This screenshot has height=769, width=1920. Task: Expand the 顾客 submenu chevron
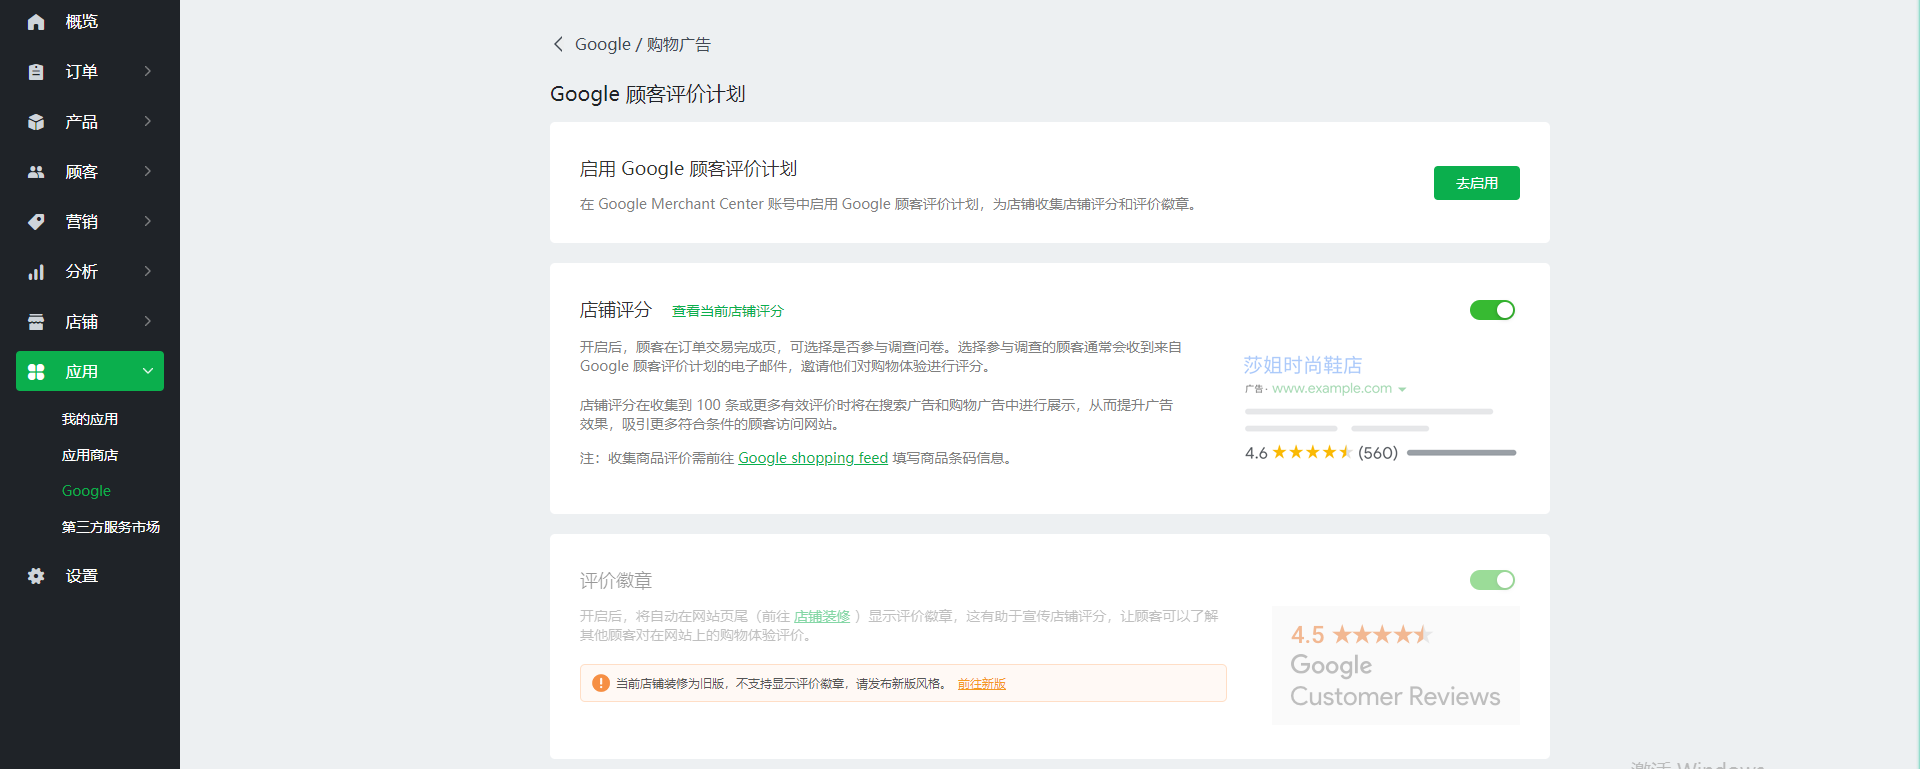coord(148,171)
